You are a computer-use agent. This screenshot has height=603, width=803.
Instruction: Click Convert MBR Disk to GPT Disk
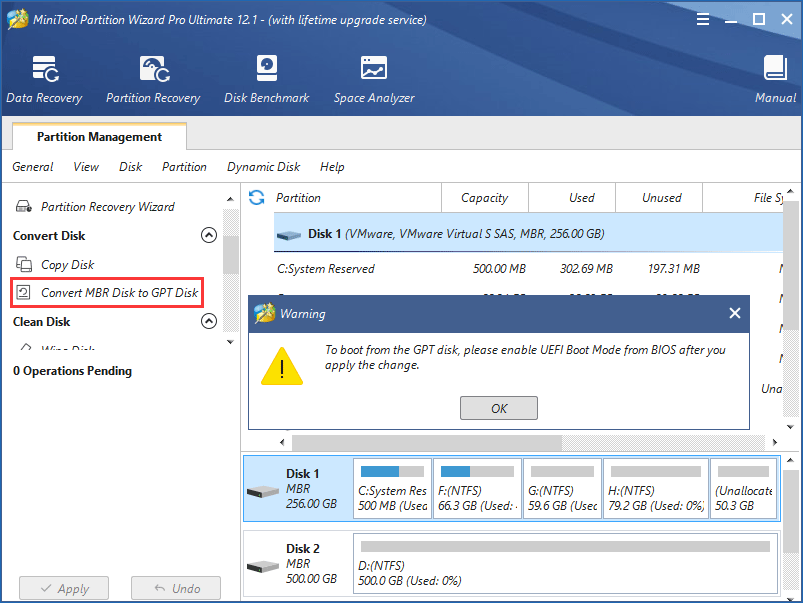tap(119, 293)
